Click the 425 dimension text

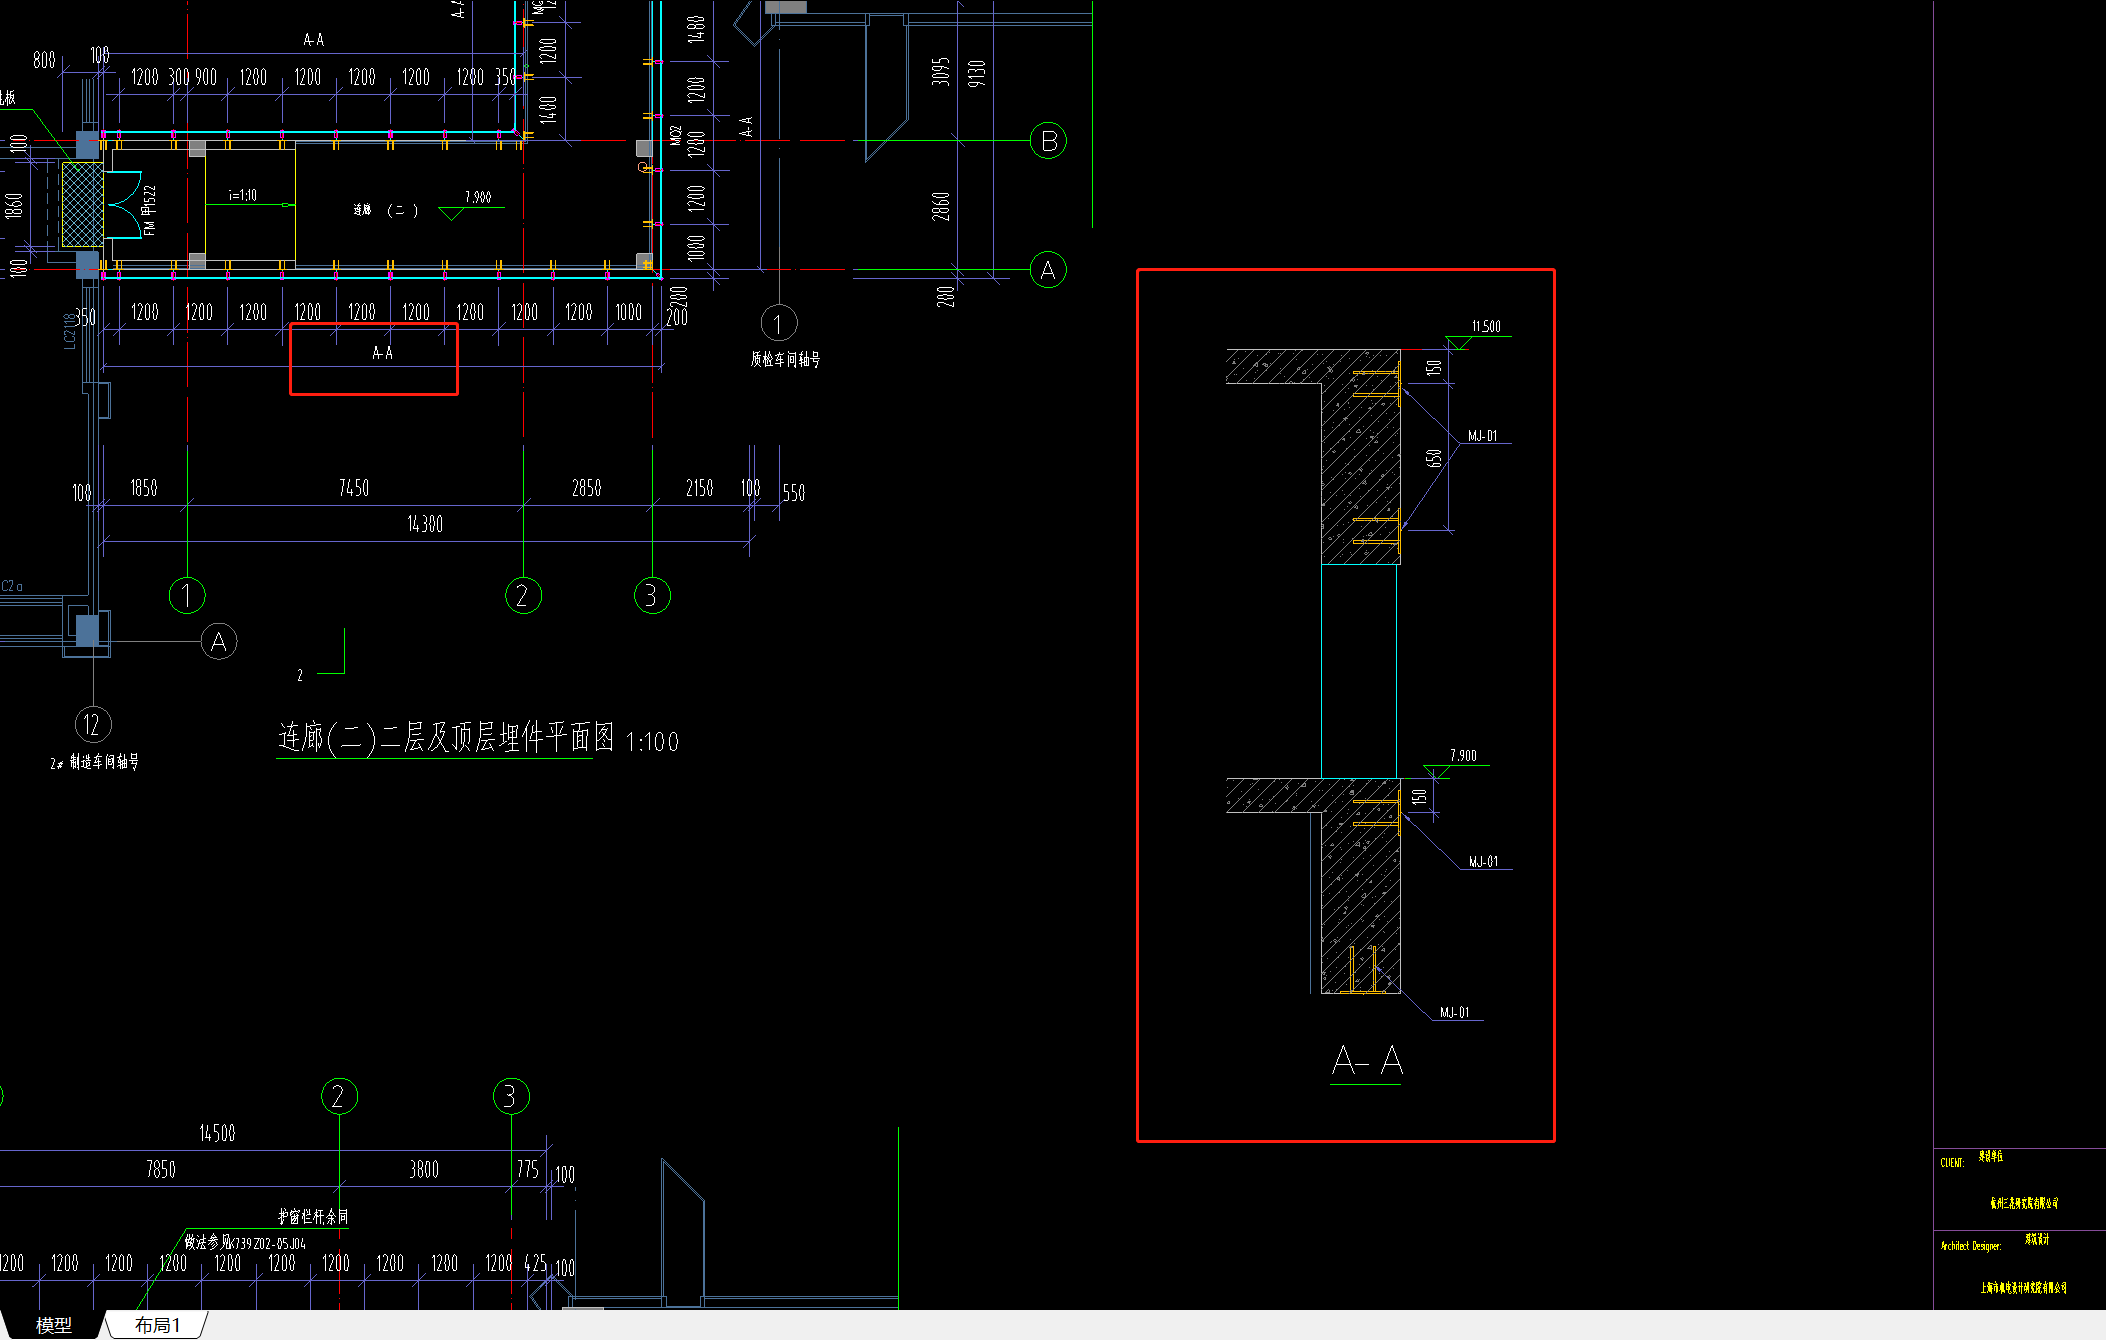[536, 1263]
